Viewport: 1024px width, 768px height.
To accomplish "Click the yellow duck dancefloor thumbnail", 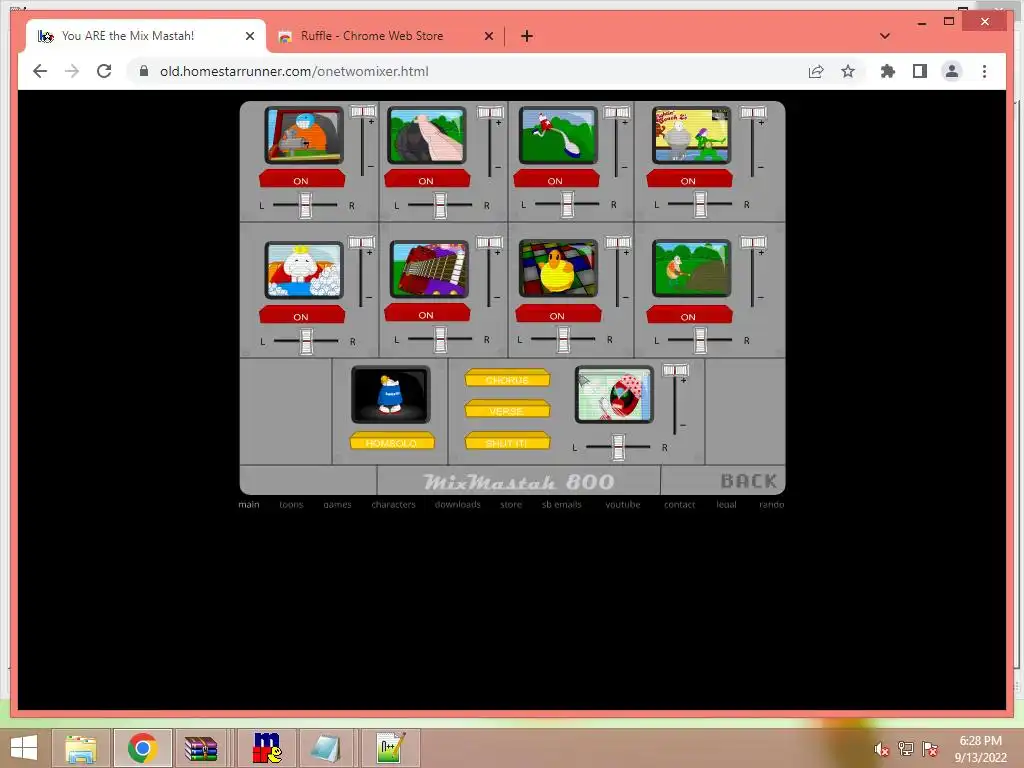I will [558, 268].
